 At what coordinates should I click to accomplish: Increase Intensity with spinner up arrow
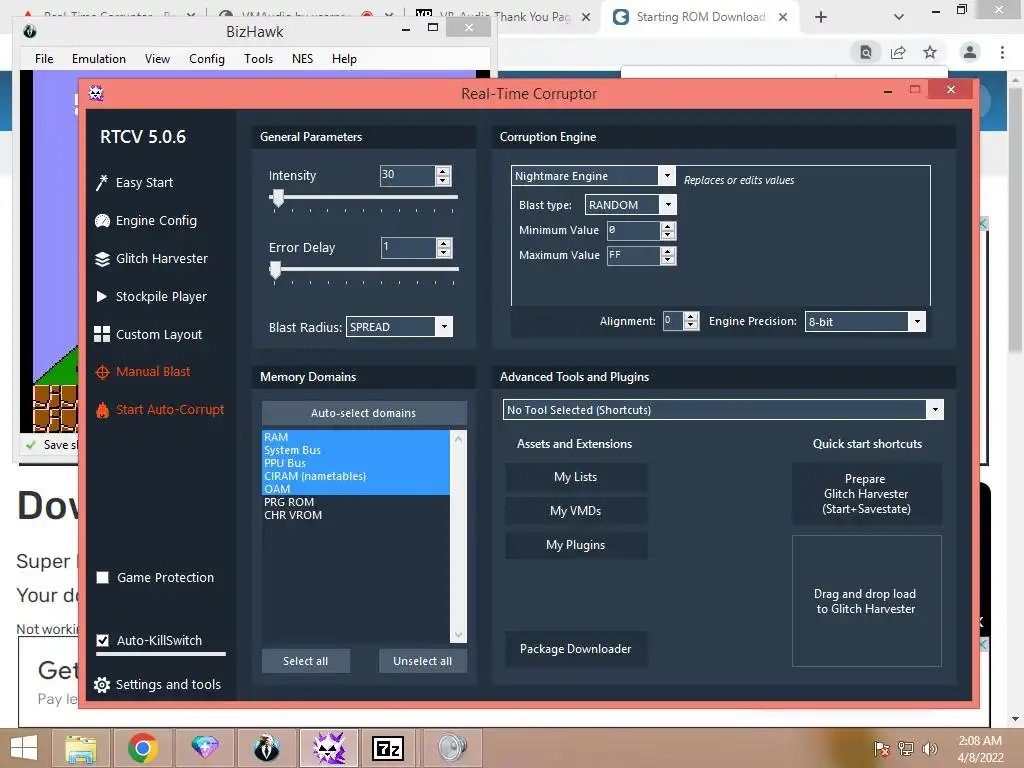[x=443, y=171]
